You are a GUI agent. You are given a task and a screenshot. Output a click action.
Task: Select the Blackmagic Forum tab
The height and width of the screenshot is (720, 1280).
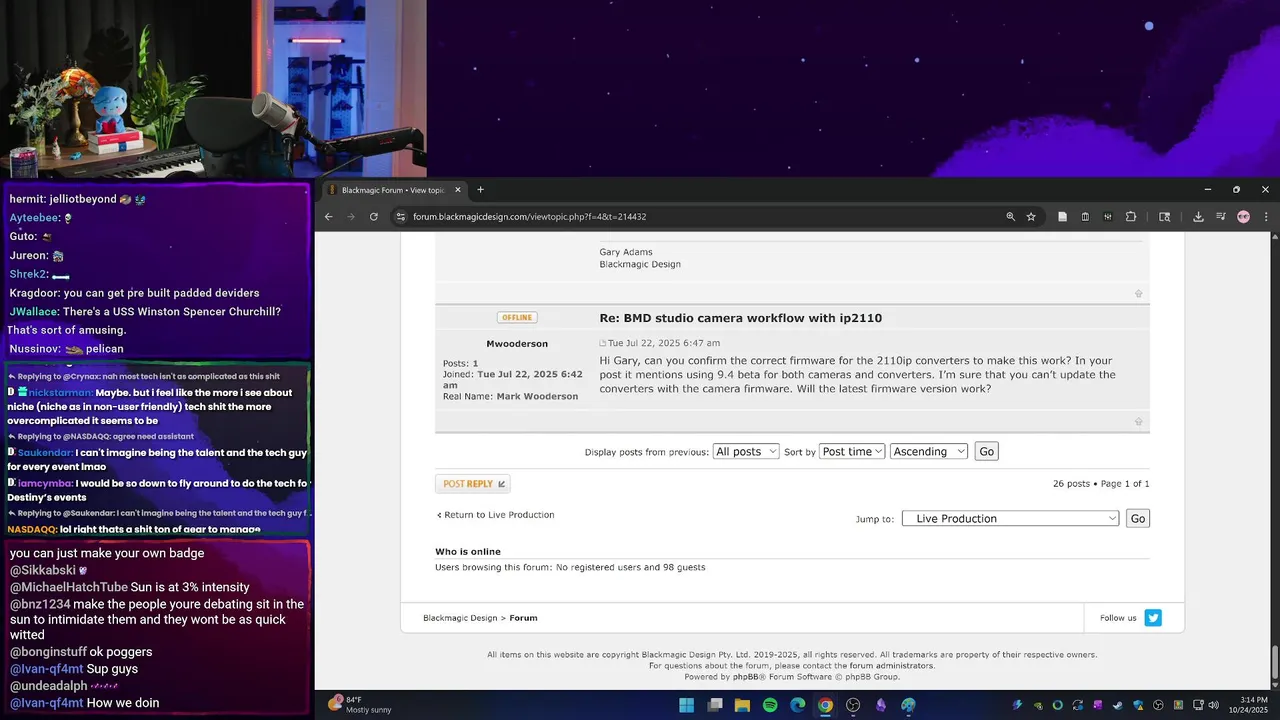point(396,190)
